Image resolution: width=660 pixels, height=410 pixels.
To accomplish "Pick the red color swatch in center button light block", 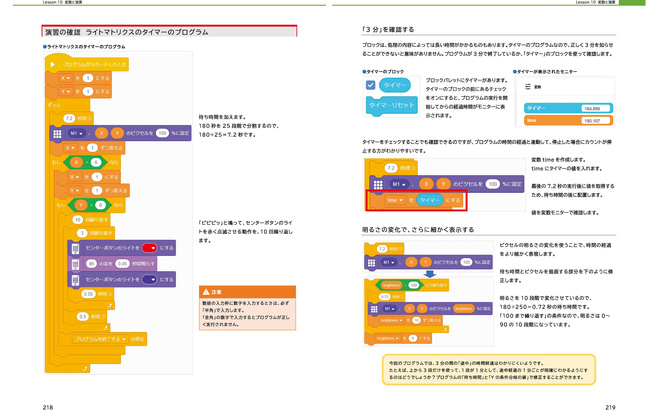I will (x=148, y=248).
